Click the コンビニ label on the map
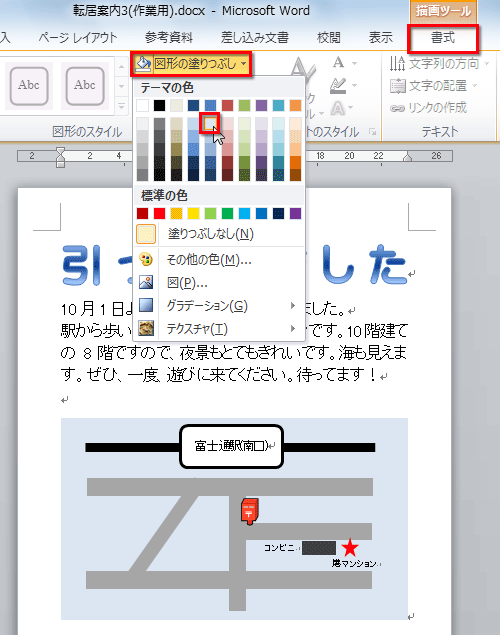 pyautogui.click(x=279, y=548)
